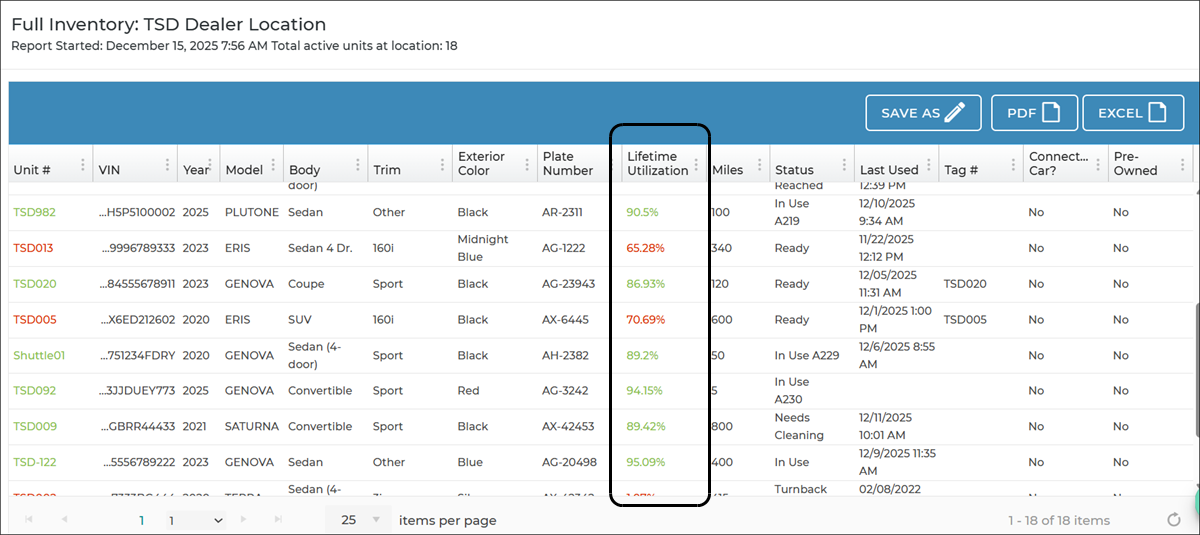
Task: Open Status column options menu
Action: [844, 165]
